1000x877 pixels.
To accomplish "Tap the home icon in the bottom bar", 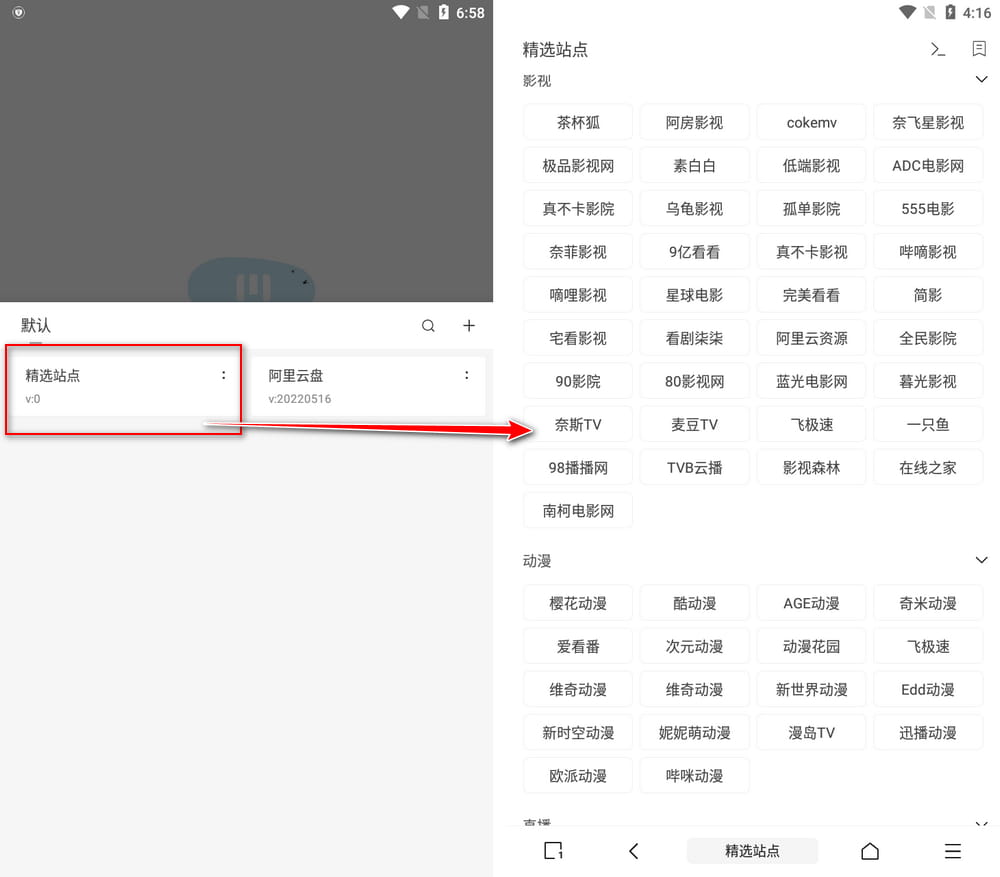I will [869, 851].
